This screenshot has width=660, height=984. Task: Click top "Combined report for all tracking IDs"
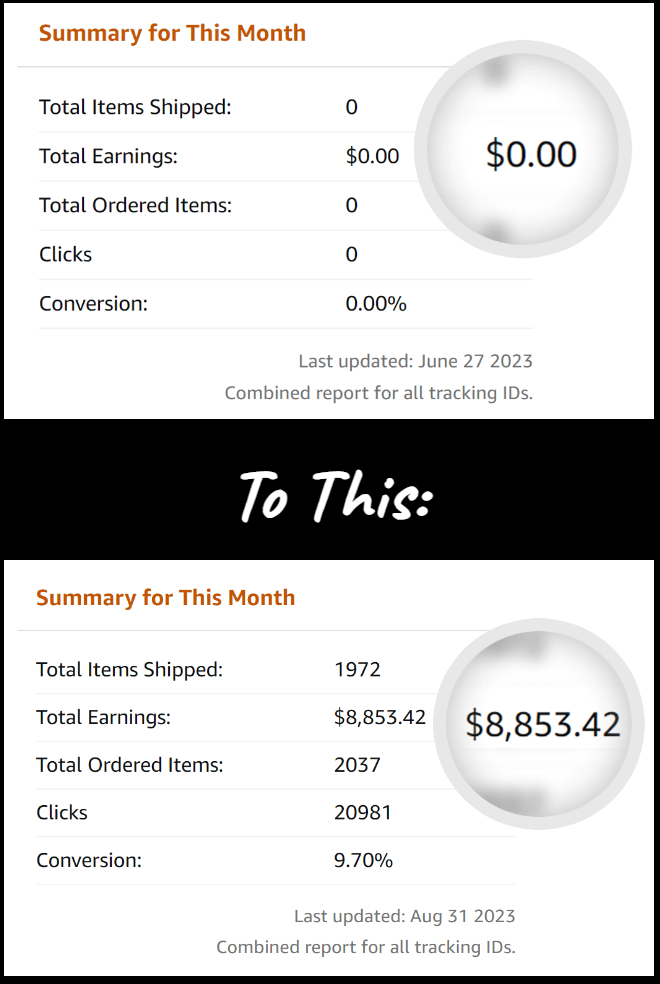point(378,393)
